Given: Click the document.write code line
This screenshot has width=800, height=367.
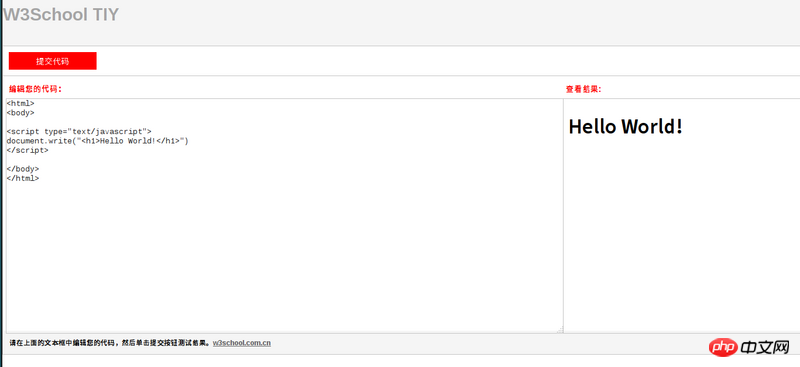Looking at the screenshot, I should coord(97,141).
